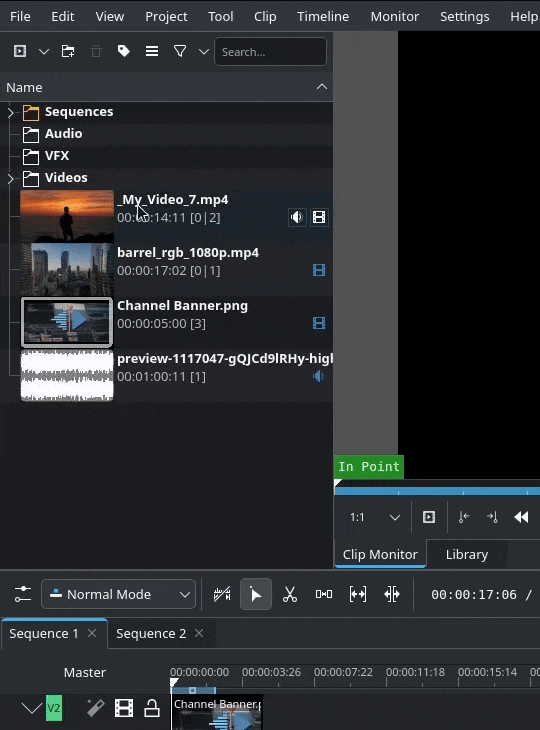540x730 pixels.
Task: Click the Create Folder bin icon
Action: point(68,51)
